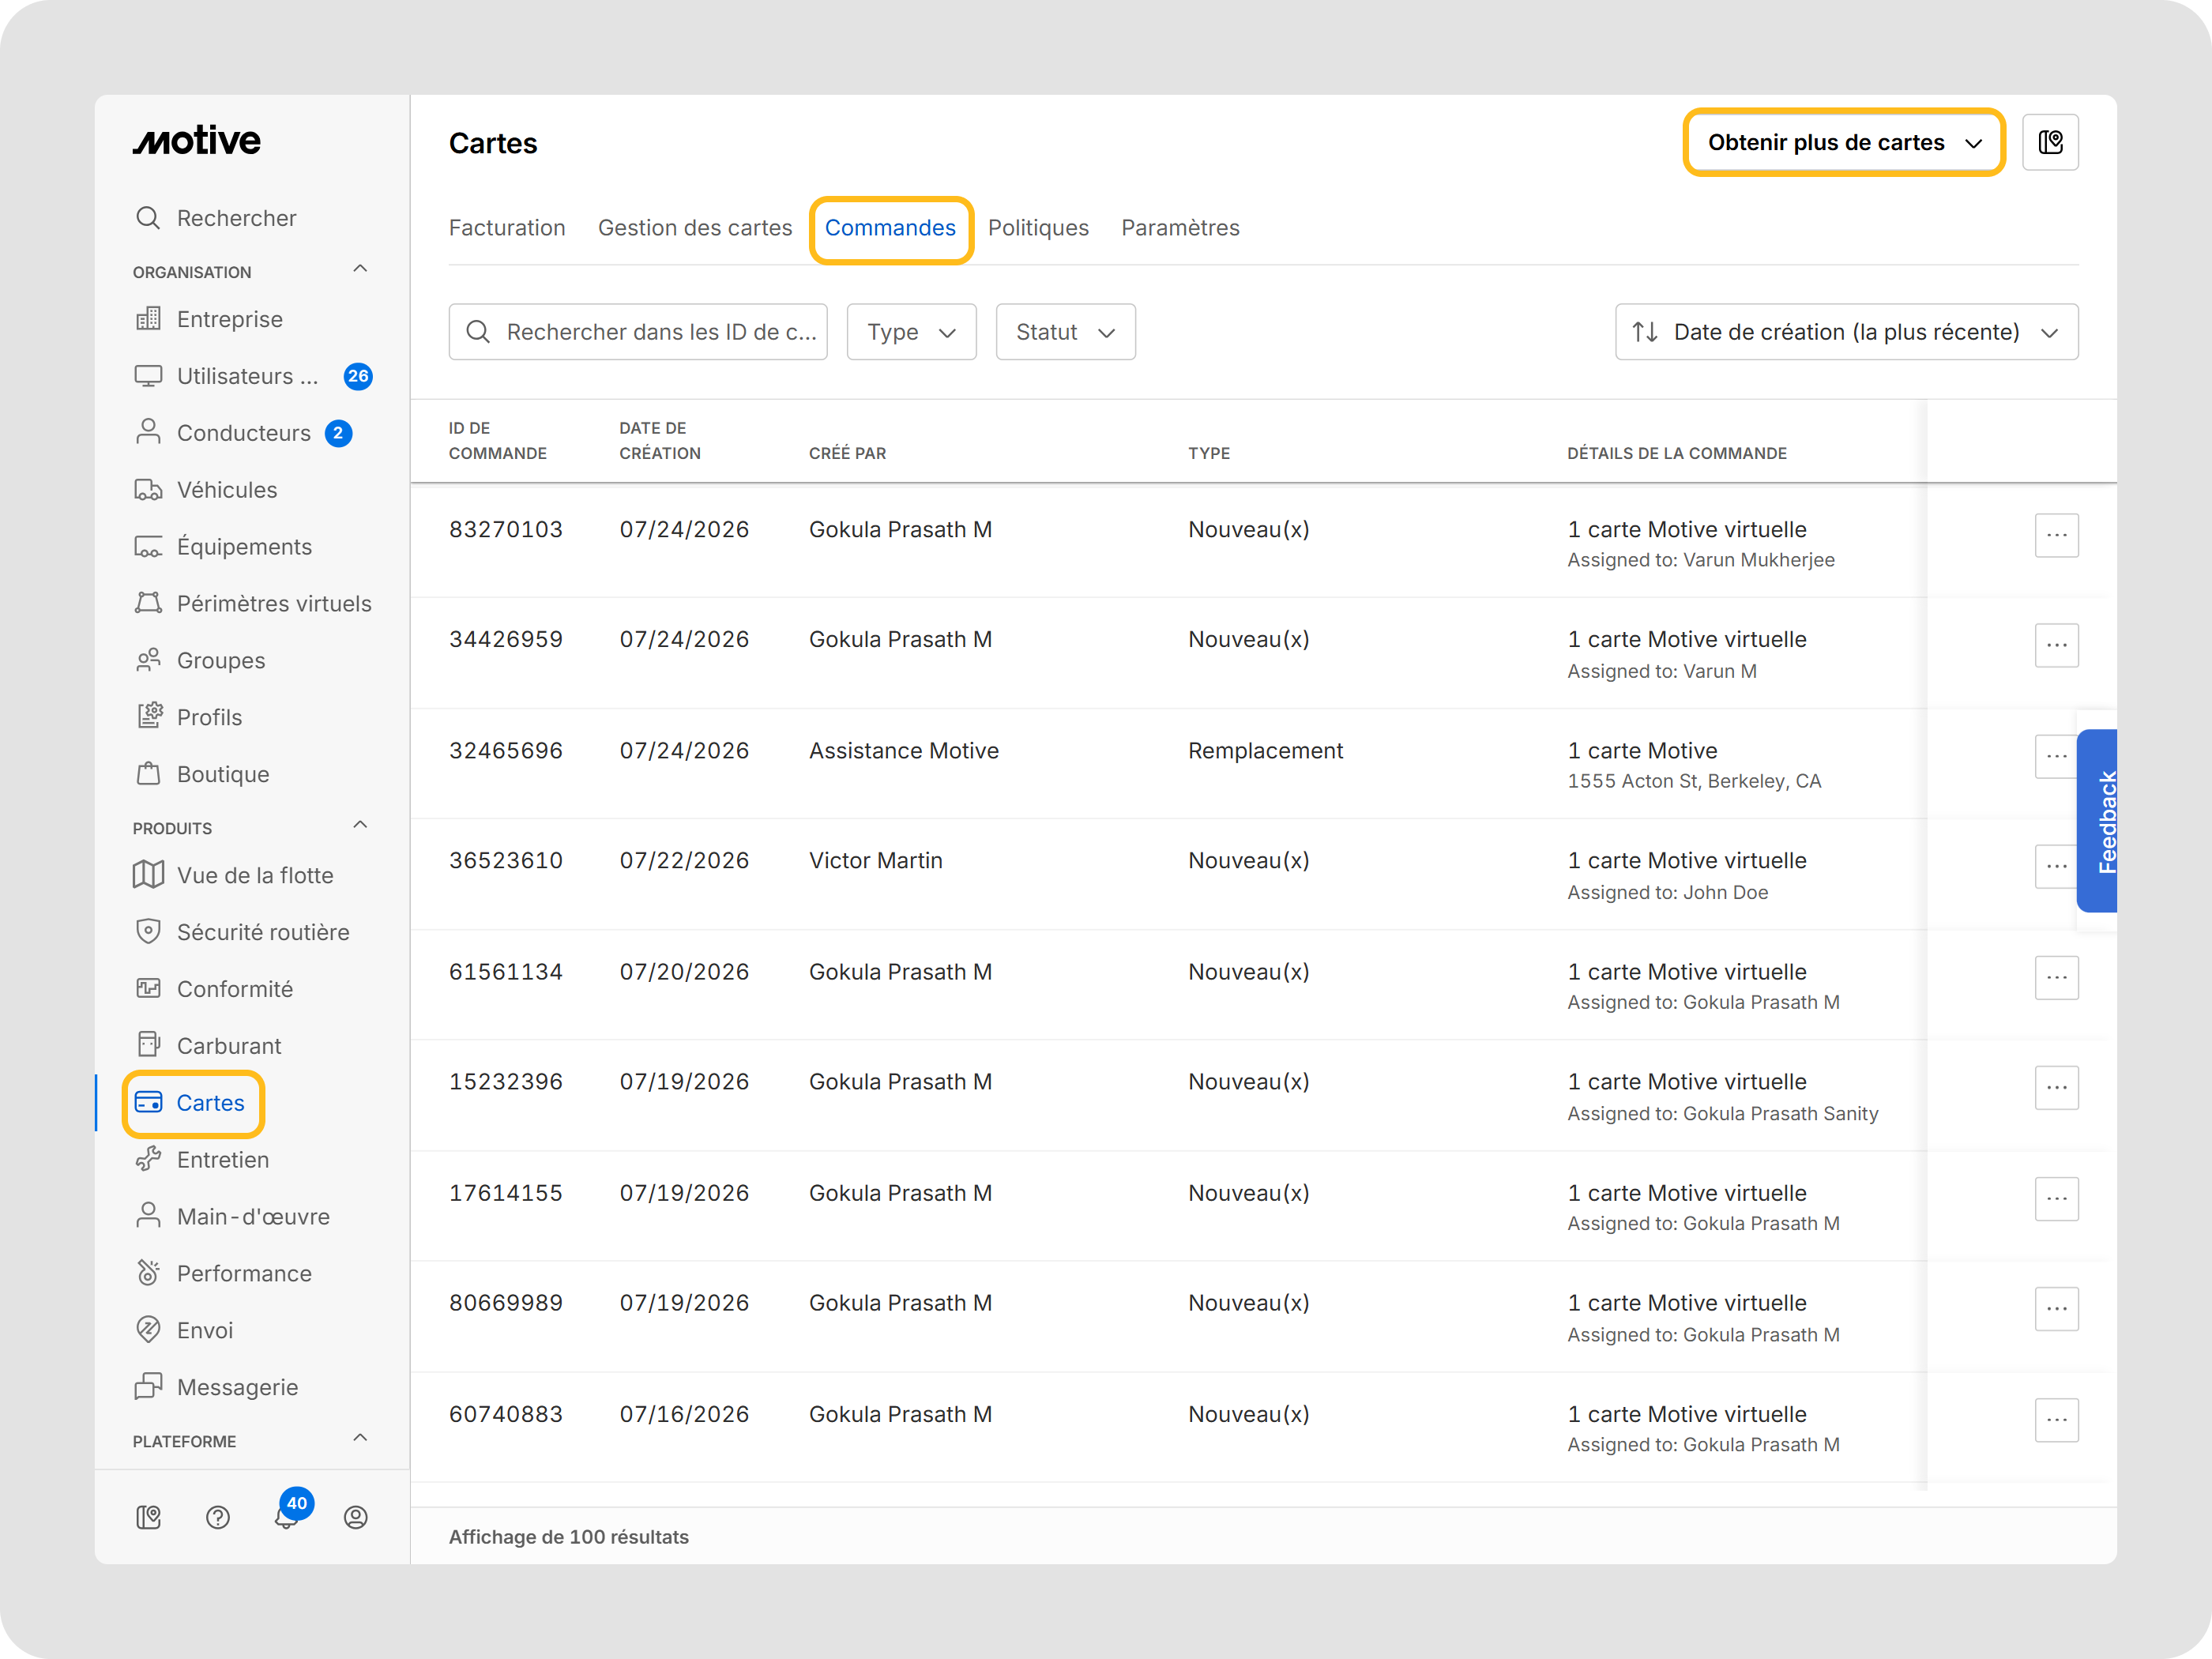Screen dimensions: 2212x1659
Task: Click order ID 36523610
Action: pyautogui.click(x=506, y=861)
